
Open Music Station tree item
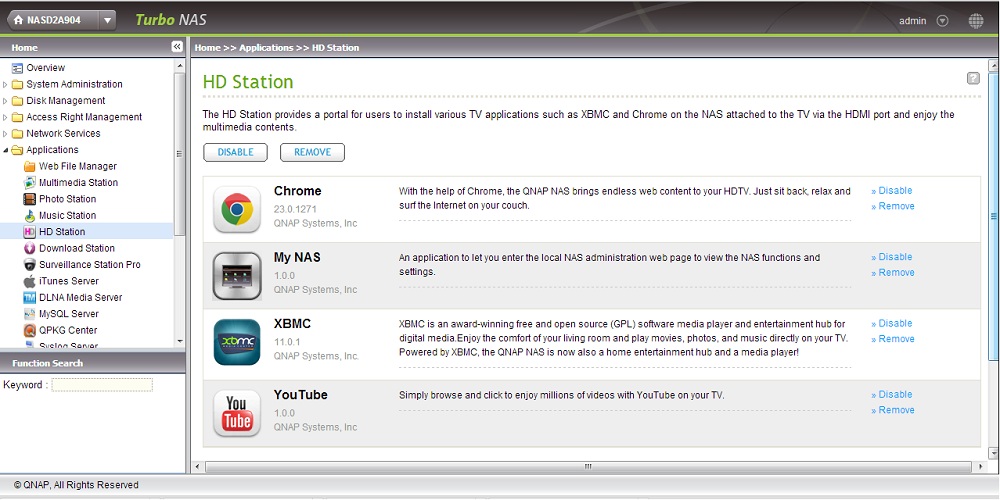tap(68, 216)
